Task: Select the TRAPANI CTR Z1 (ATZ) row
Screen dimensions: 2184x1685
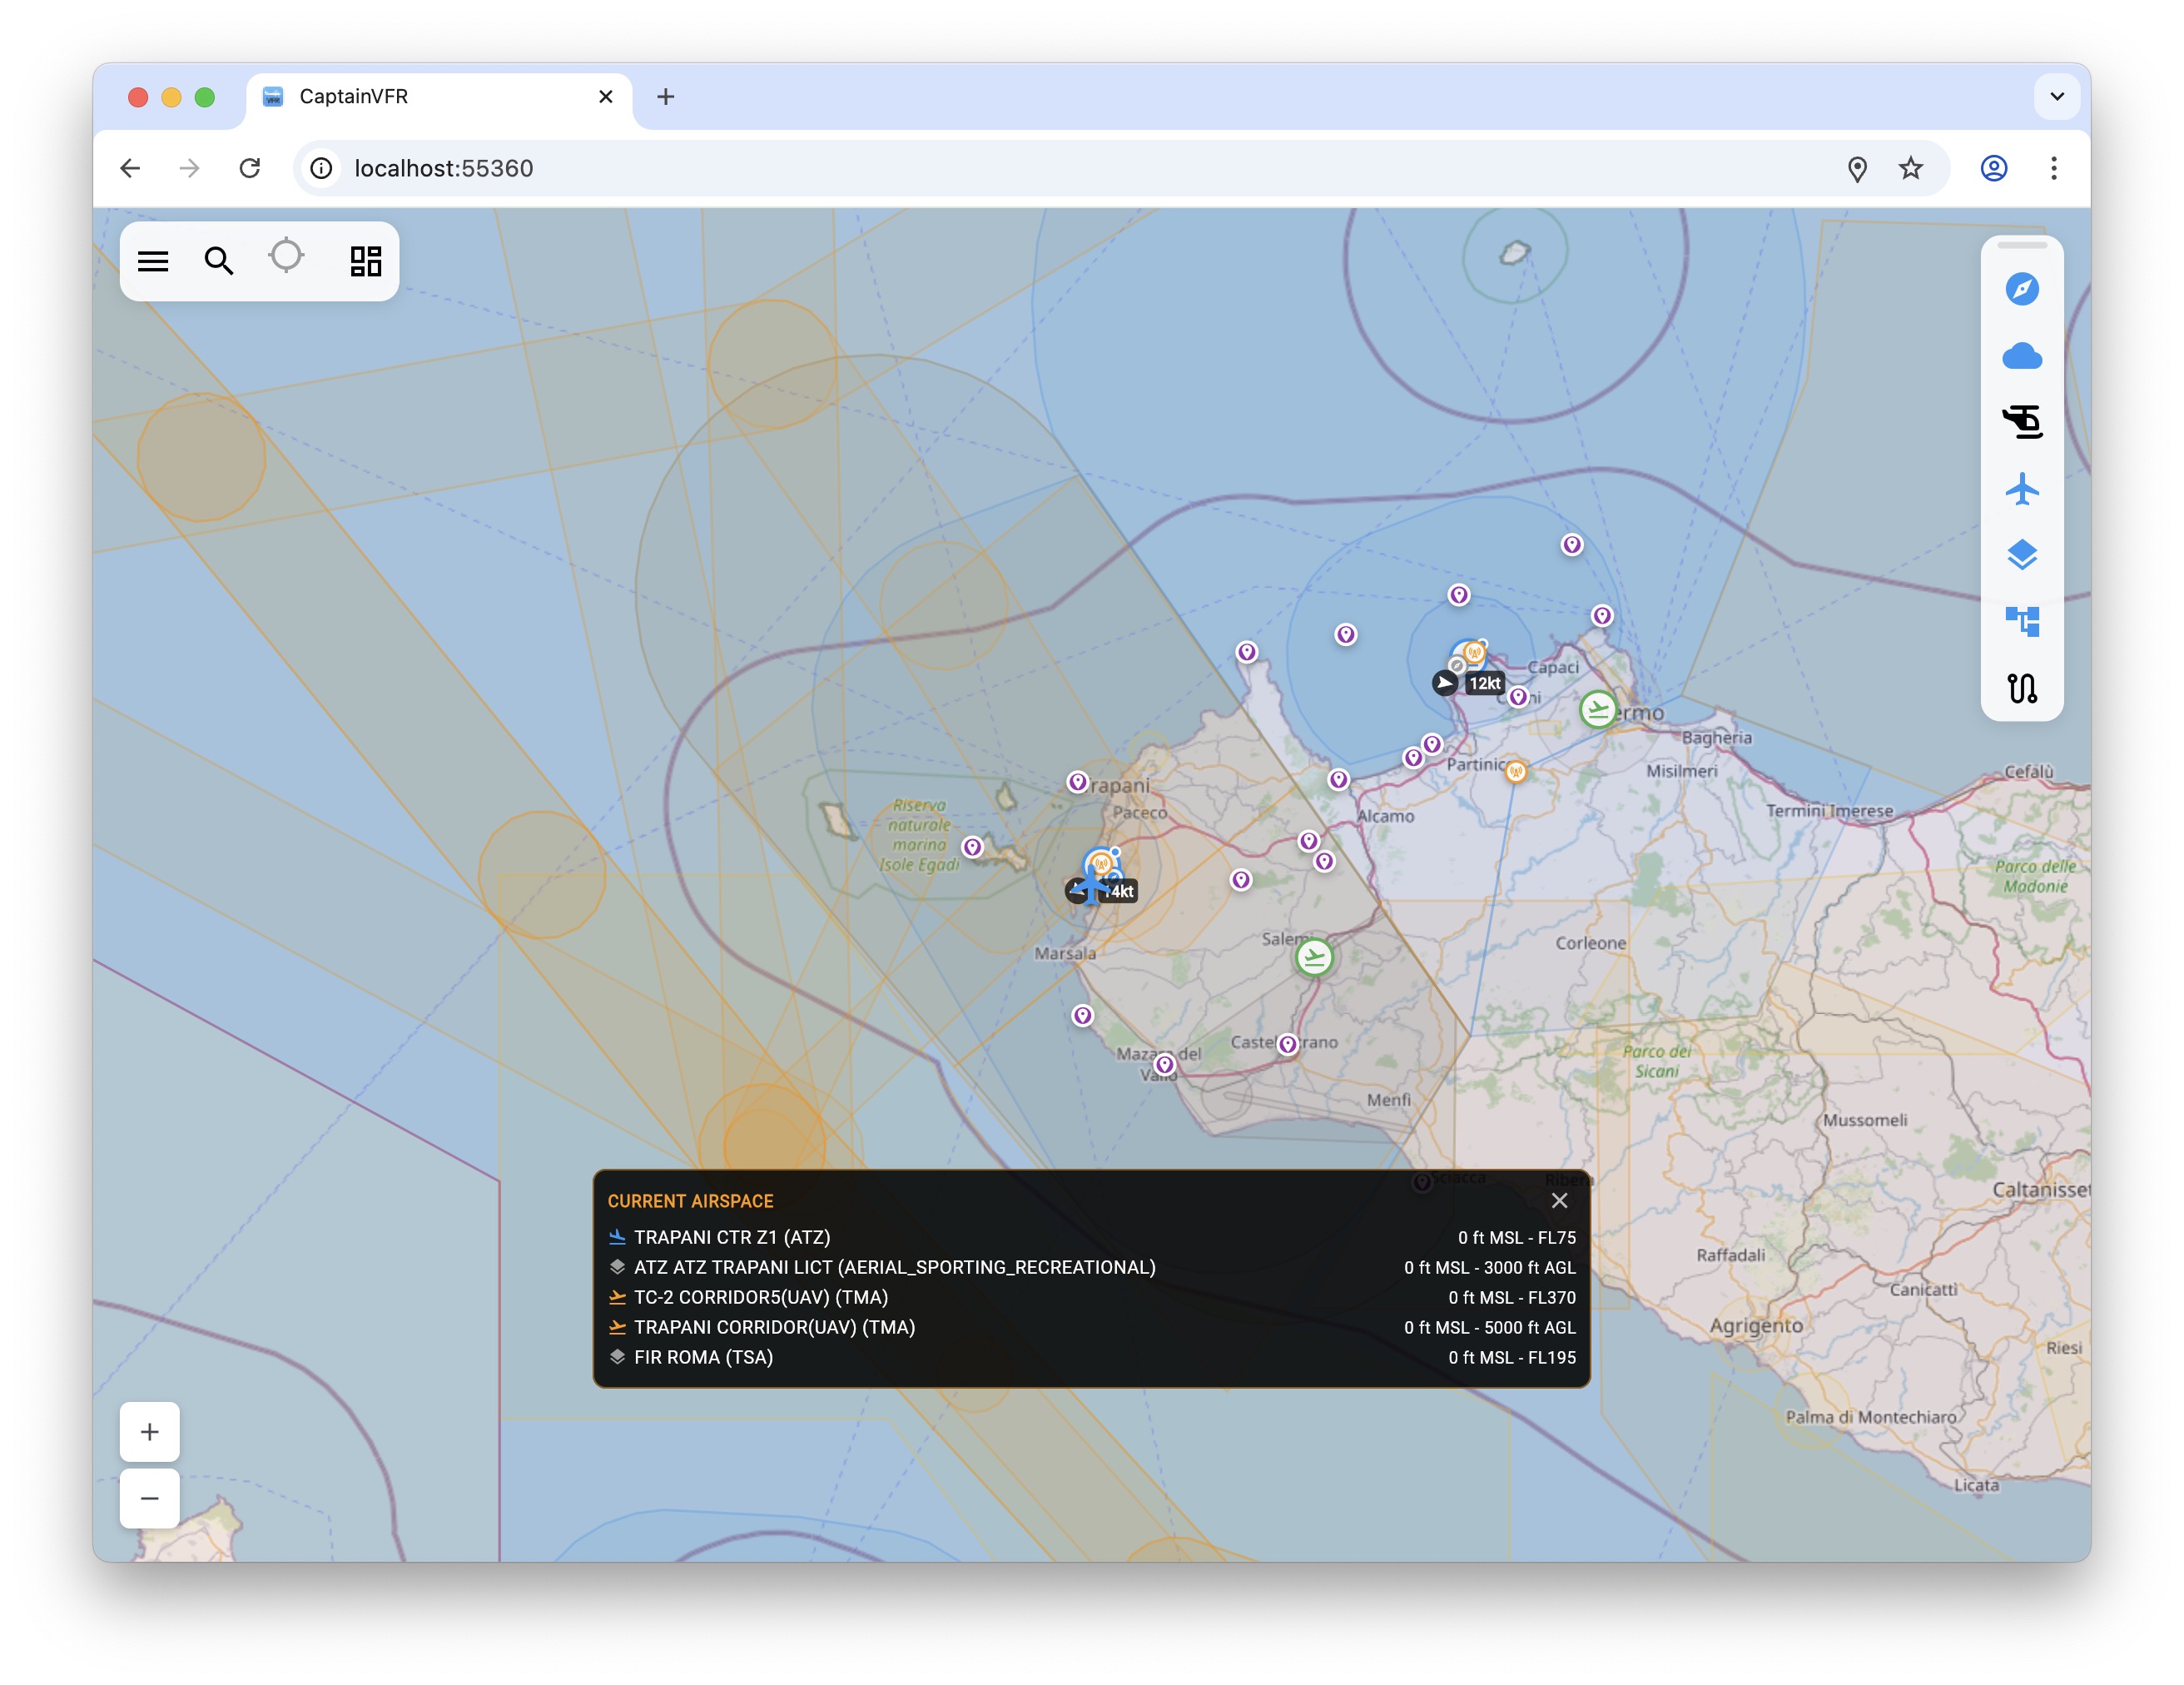Action: click(1091, 1237)
